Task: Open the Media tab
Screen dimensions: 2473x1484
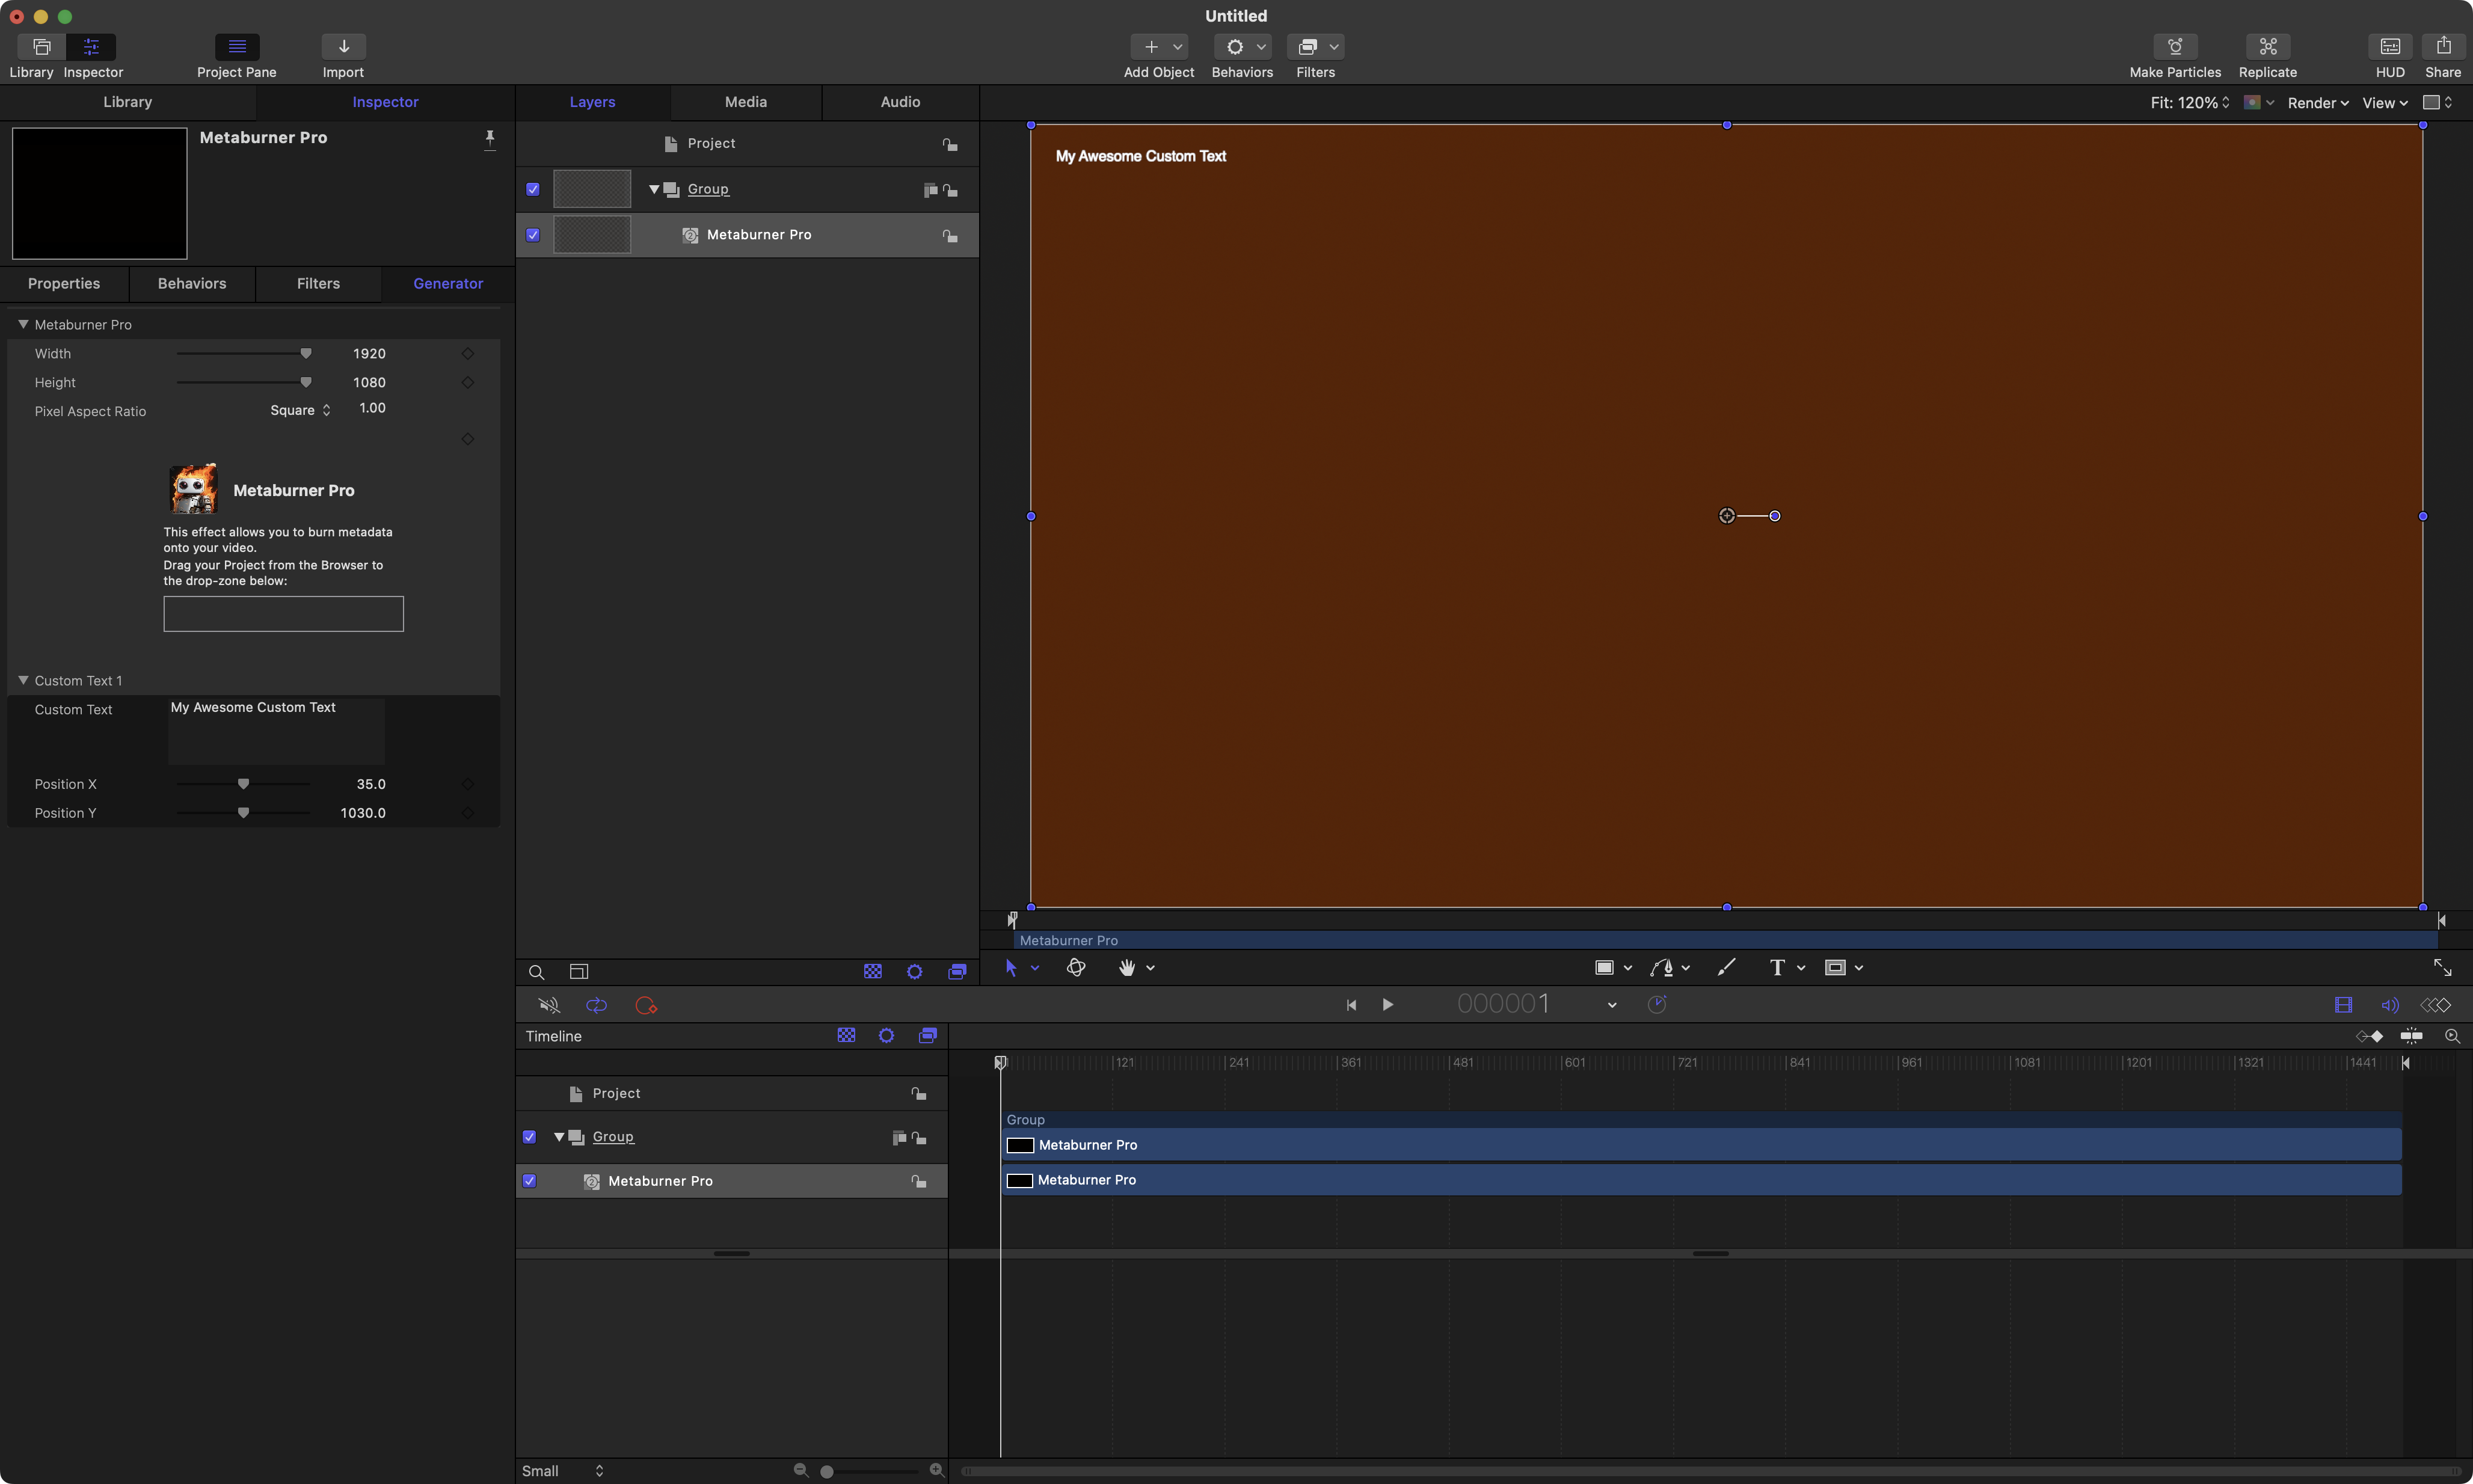Action: pos(745,102)
